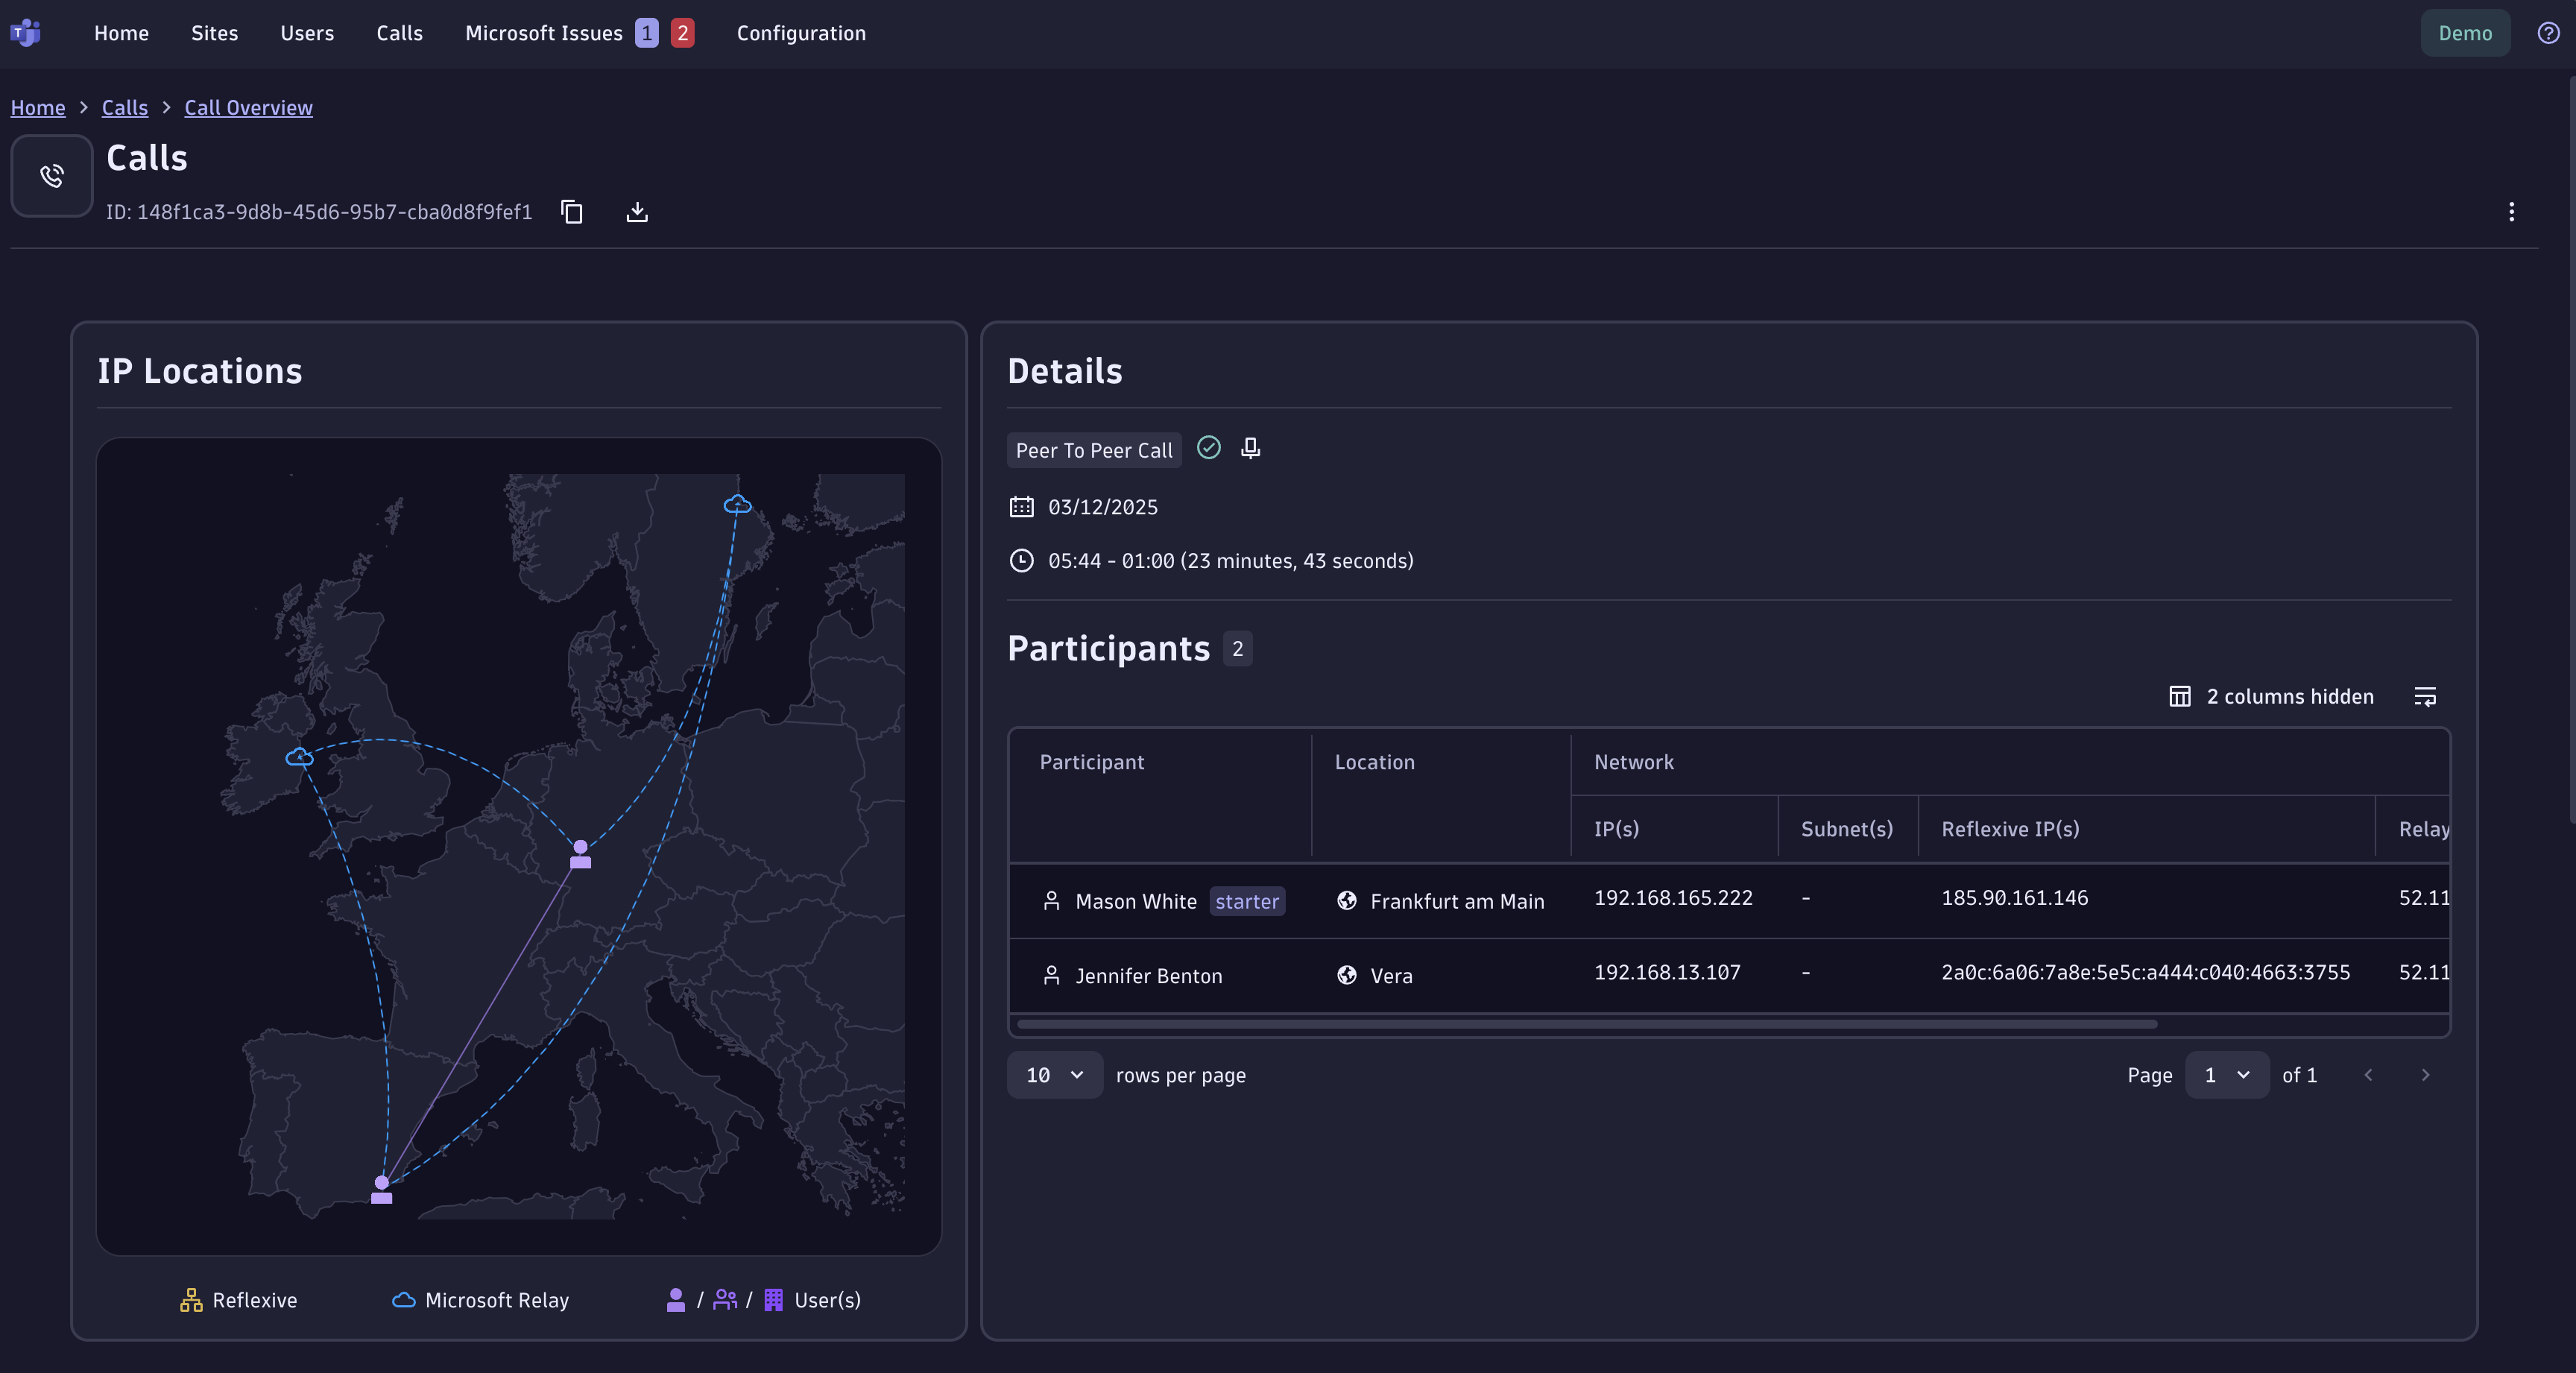This screenshot has height=1373, width=2576.
Task: Click the Teams logo in the navigation bar
Action: point(26,32)
